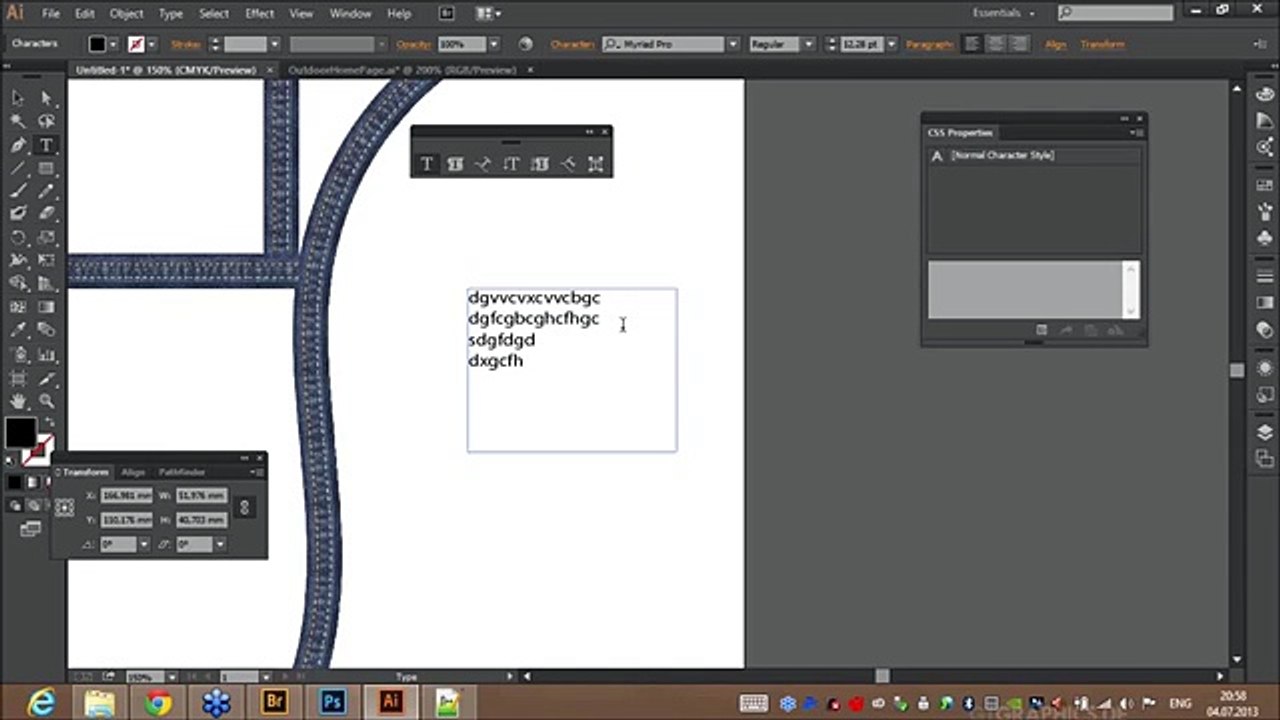Choose Touch Type tool in floating toolbar
This screenshot has width=1280, height=720.
pyautogui.click(x=596, y=164)
